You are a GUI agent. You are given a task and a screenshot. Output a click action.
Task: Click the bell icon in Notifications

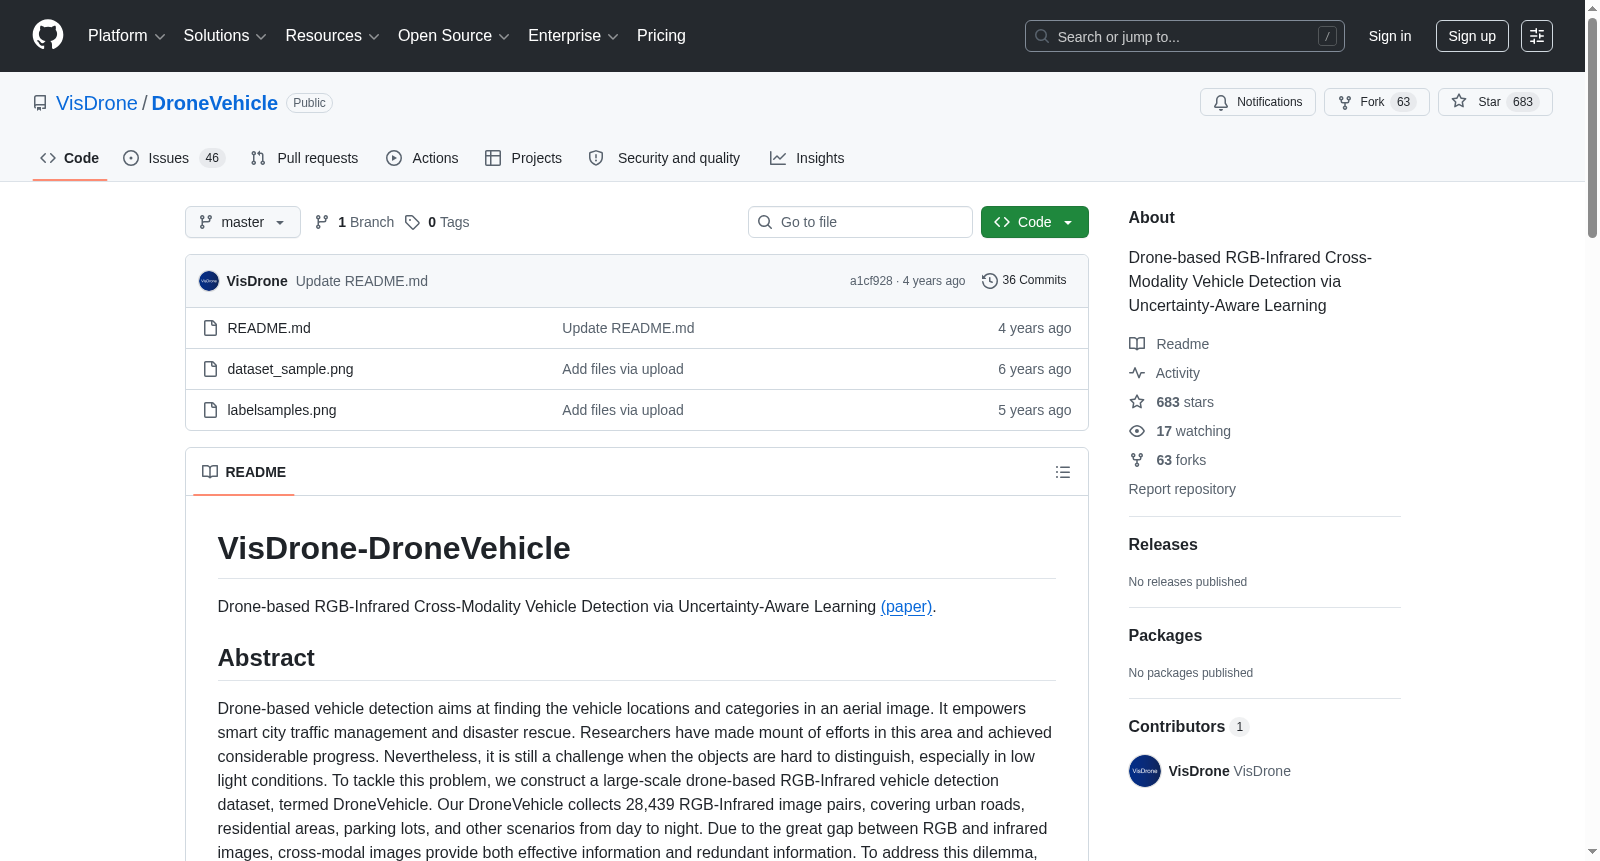1221,102
